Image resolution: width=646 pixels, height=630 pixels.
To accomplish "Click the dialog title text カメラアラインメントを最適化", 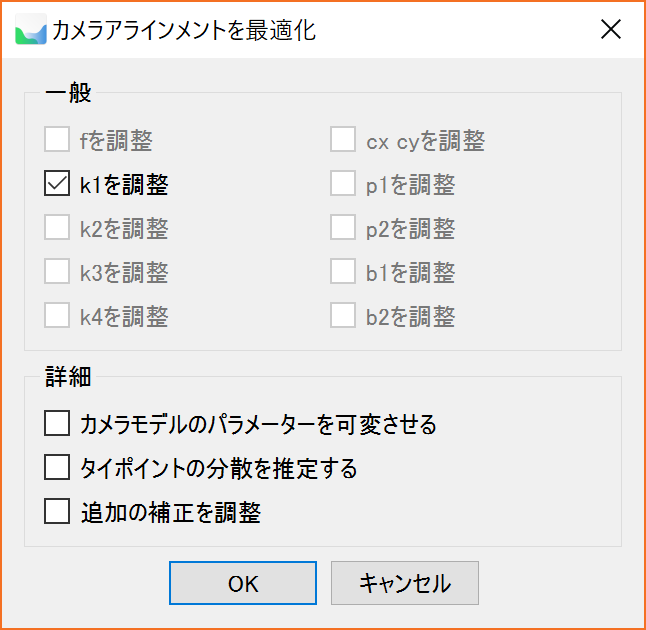I will [x=184, y=30].
